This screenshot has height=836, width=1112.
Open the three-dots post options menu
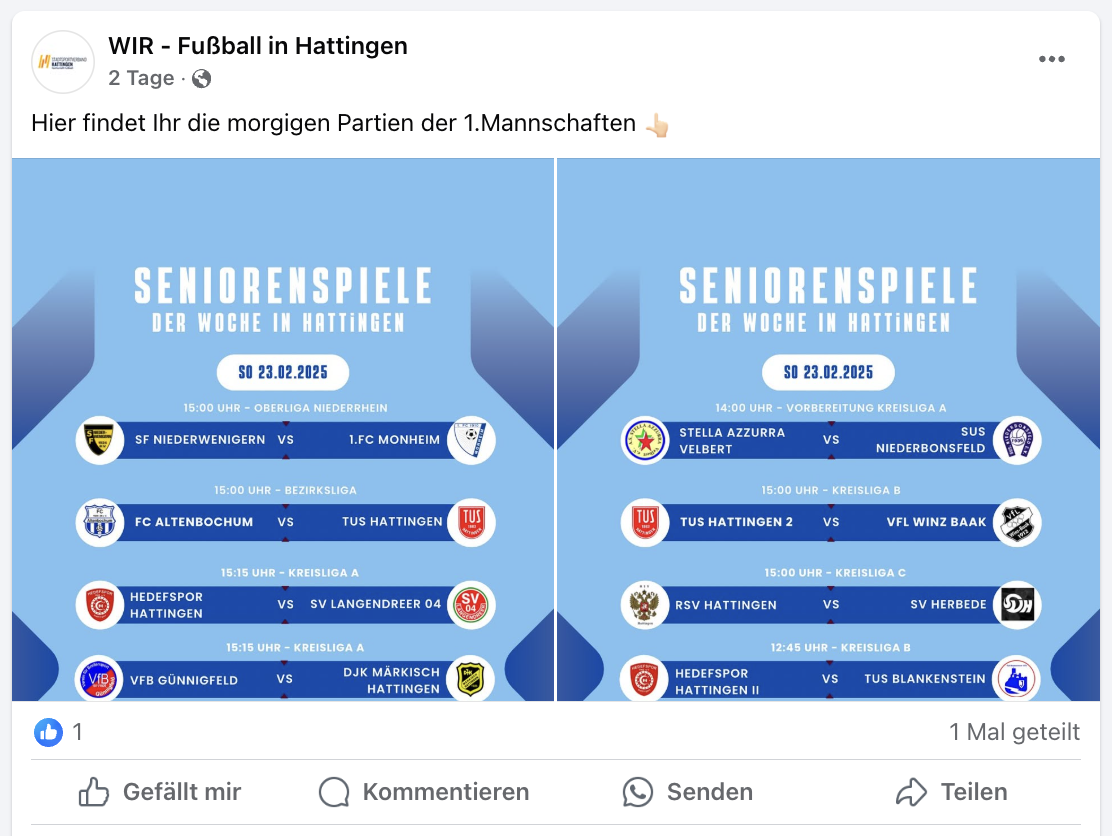(1051, 59)
